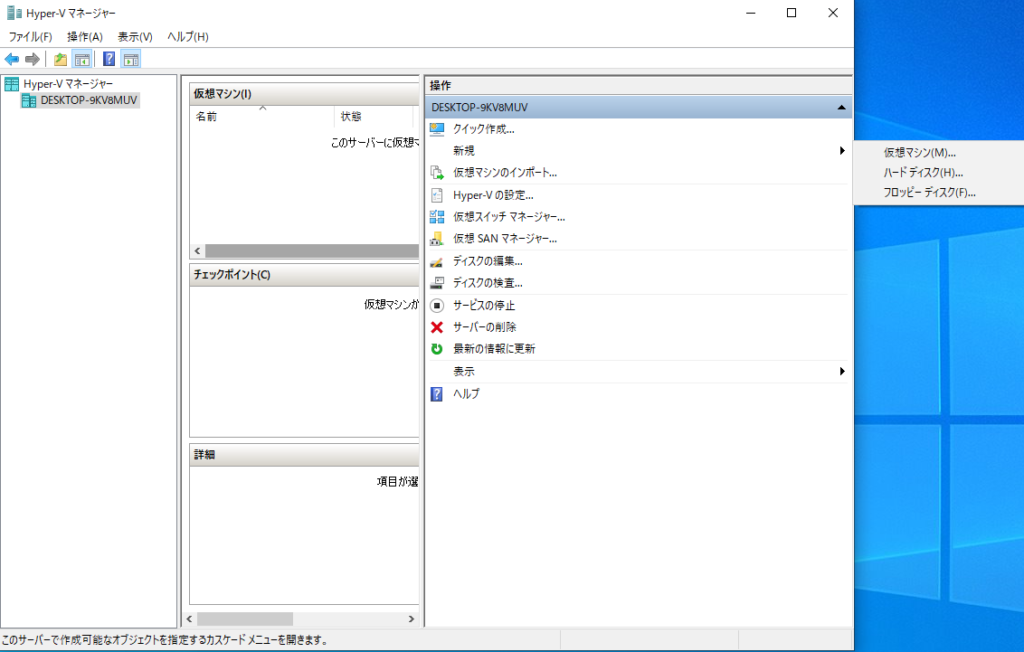Collapse the DESKTOP-9KV8MUV actions header arrow
1024x652 pixels.
841,107
